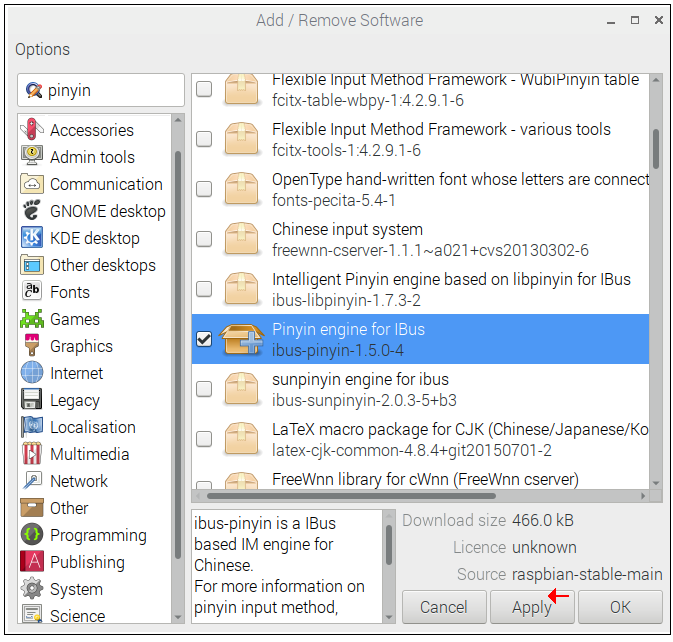The height and width of the screenshot is (642, 673).
Task: Choose the Programming category label
Action: click(x=98, y=536)
